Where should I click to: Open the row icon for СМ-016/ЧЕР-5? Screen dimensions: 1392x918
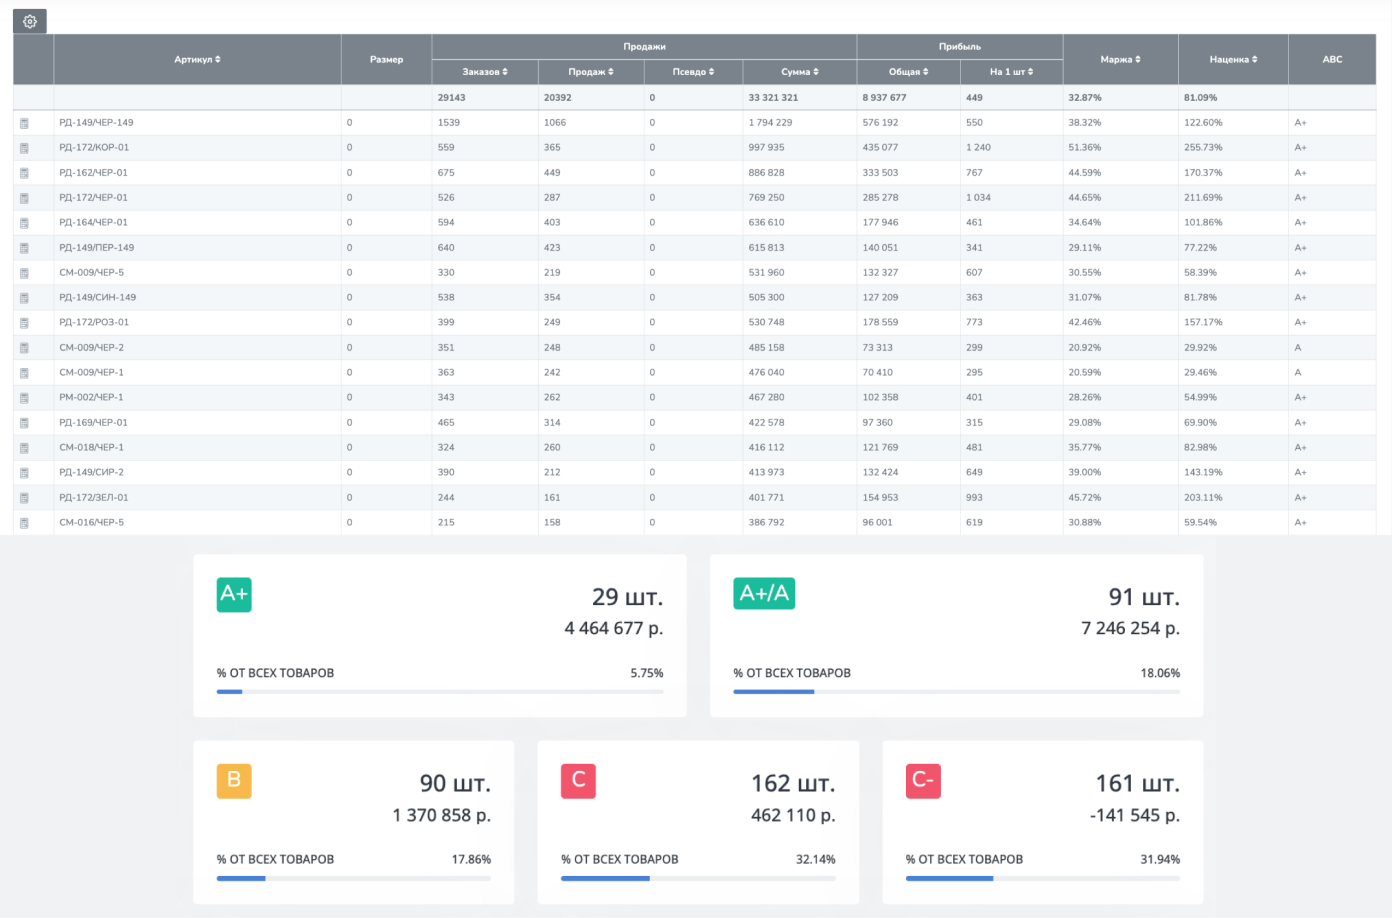(24, 523)
